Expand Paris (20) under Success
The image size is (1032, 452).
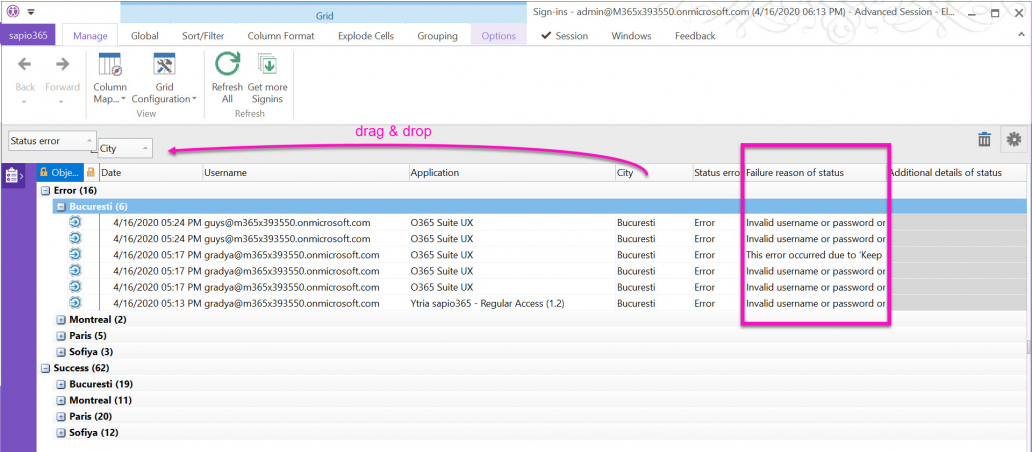[x=62, y=416]
